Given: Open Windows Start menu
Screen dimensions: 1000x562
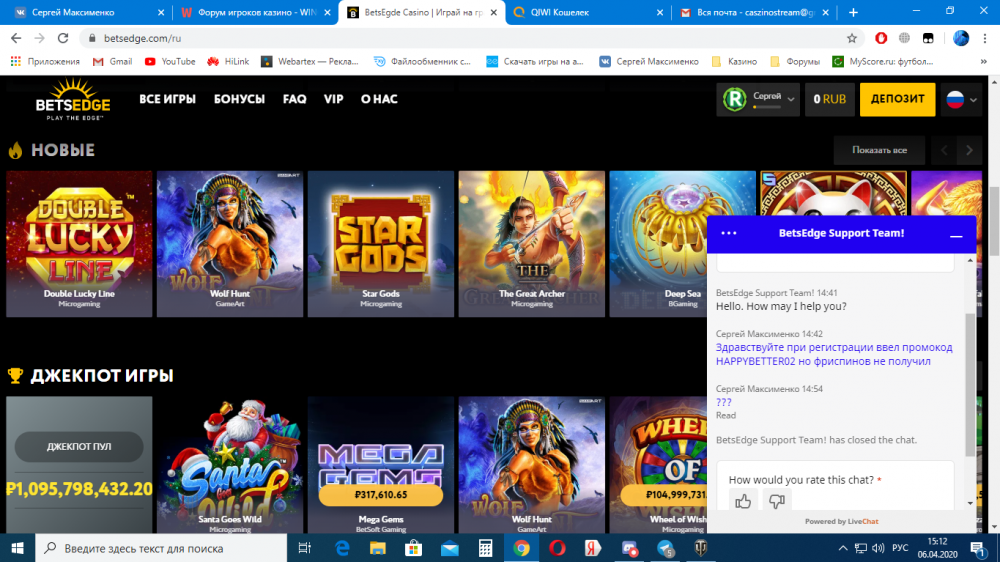Looking at the screenshot, I should [x=17, y=548].
